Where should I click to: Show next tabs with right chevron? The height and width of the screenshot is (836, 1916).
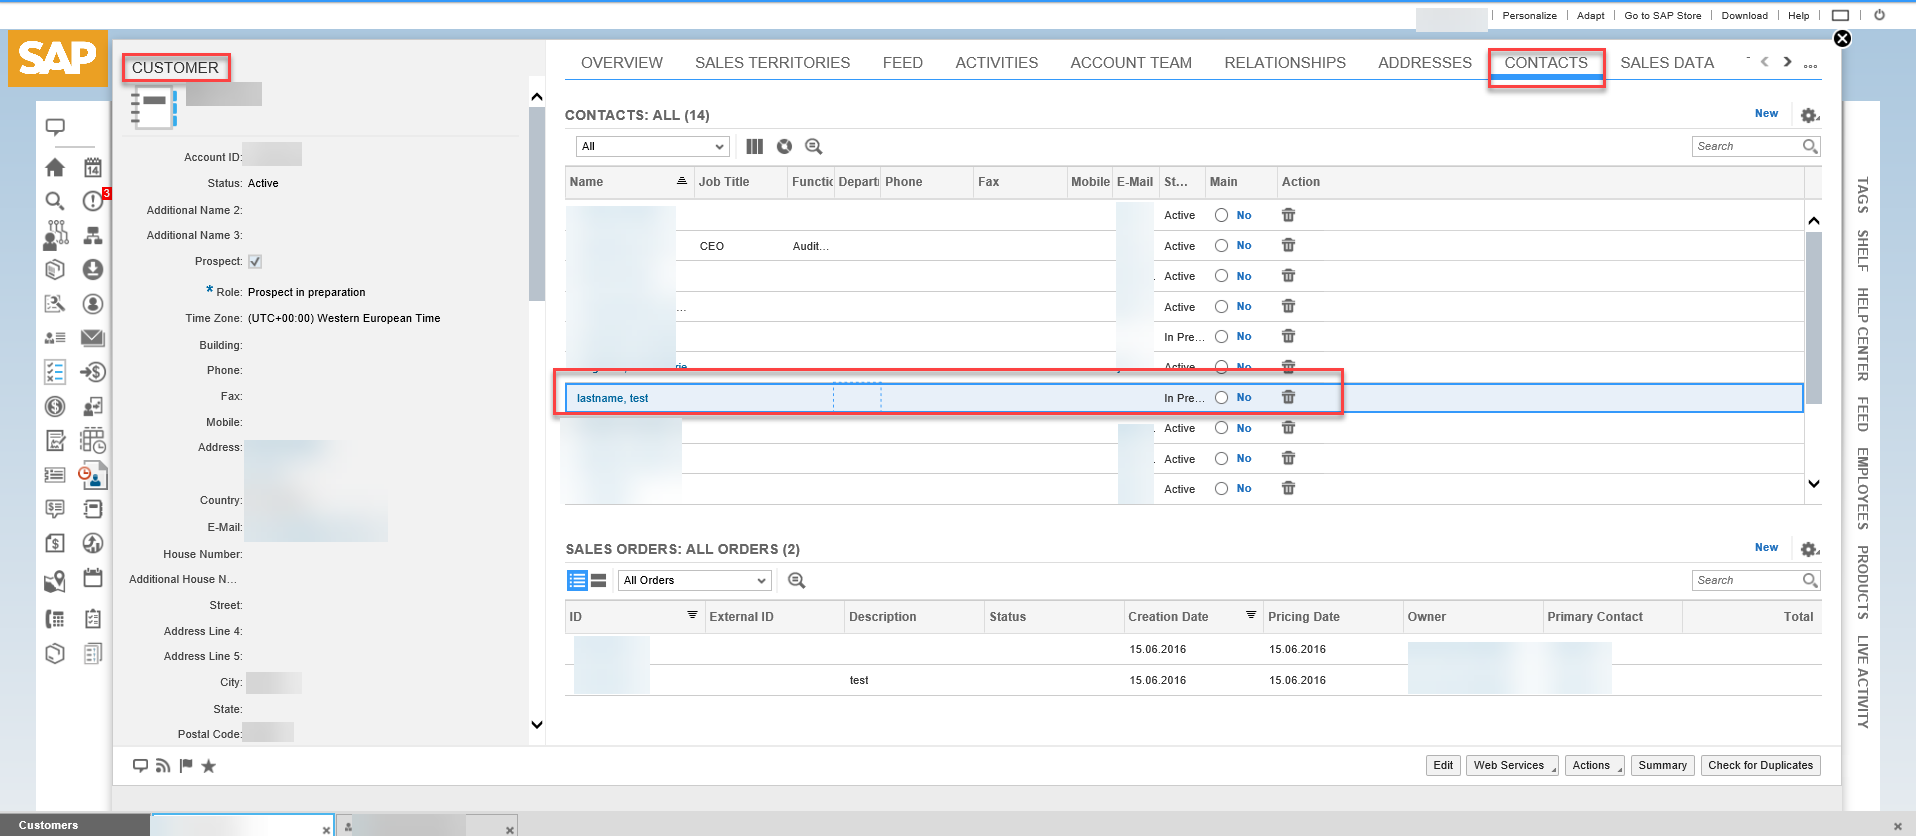click(1788, 62)
